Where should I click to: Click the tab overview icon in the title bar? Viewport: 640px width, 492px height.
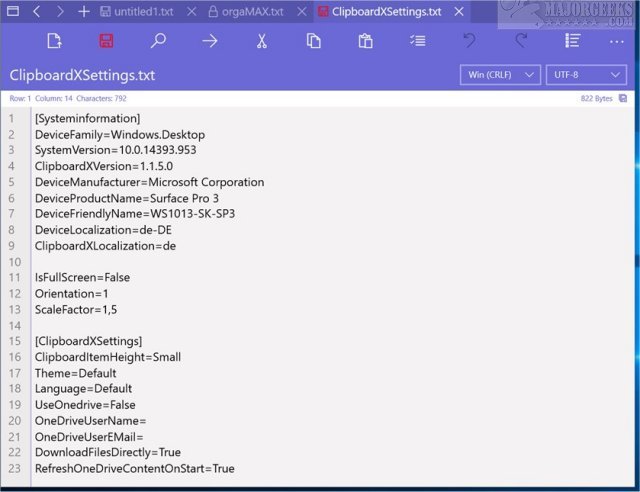(x=13, y=11)
